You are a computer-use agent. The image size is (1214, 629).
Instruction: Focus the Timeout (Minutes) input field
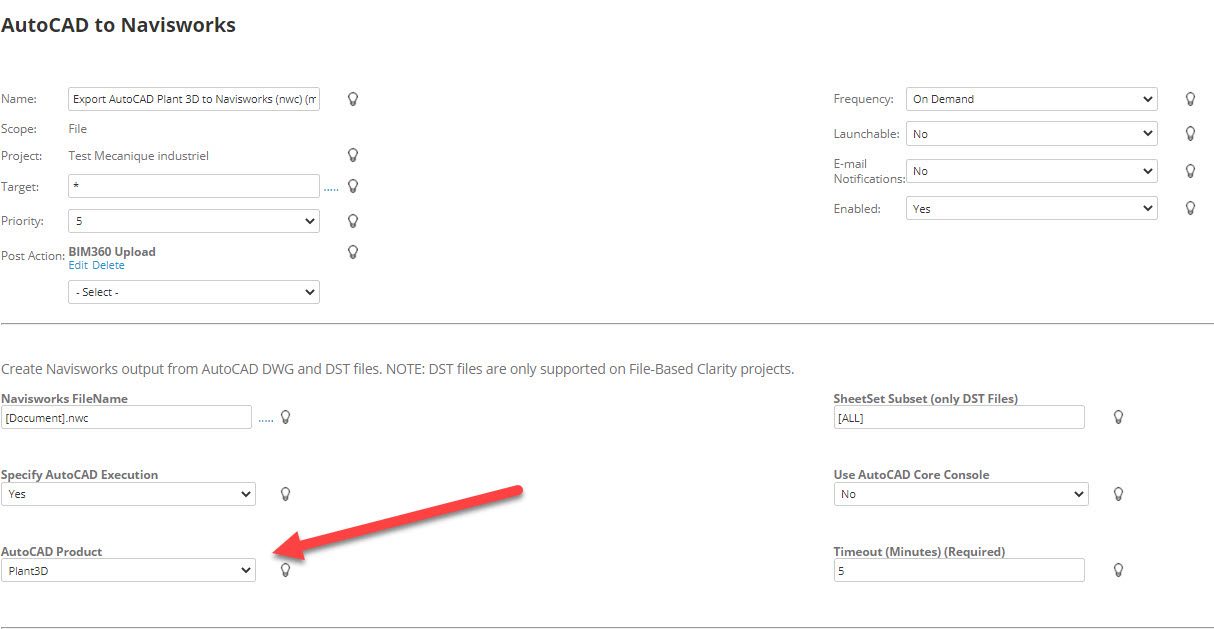point(958,570)
